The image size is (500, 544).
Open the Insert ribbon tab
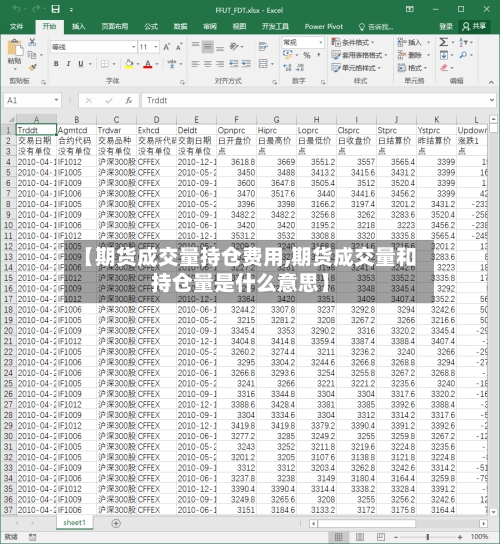(78, 26)
